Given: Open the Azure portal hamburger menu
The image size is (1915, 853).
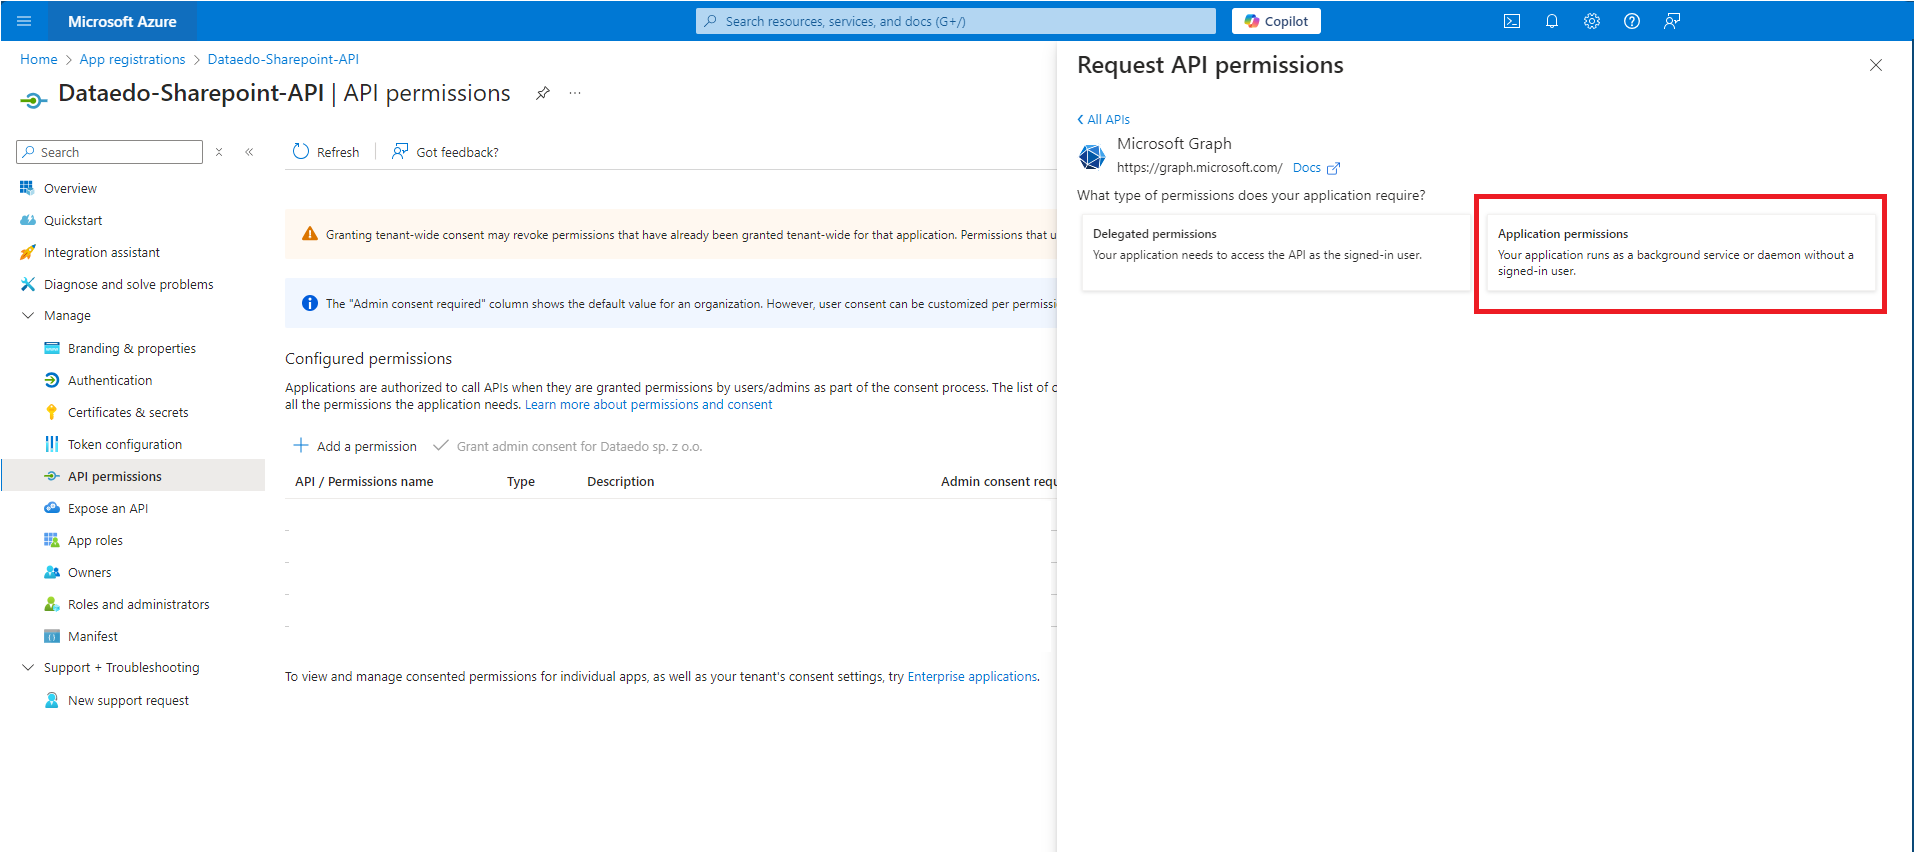Looking at the screenshot, I should [24, 21].
